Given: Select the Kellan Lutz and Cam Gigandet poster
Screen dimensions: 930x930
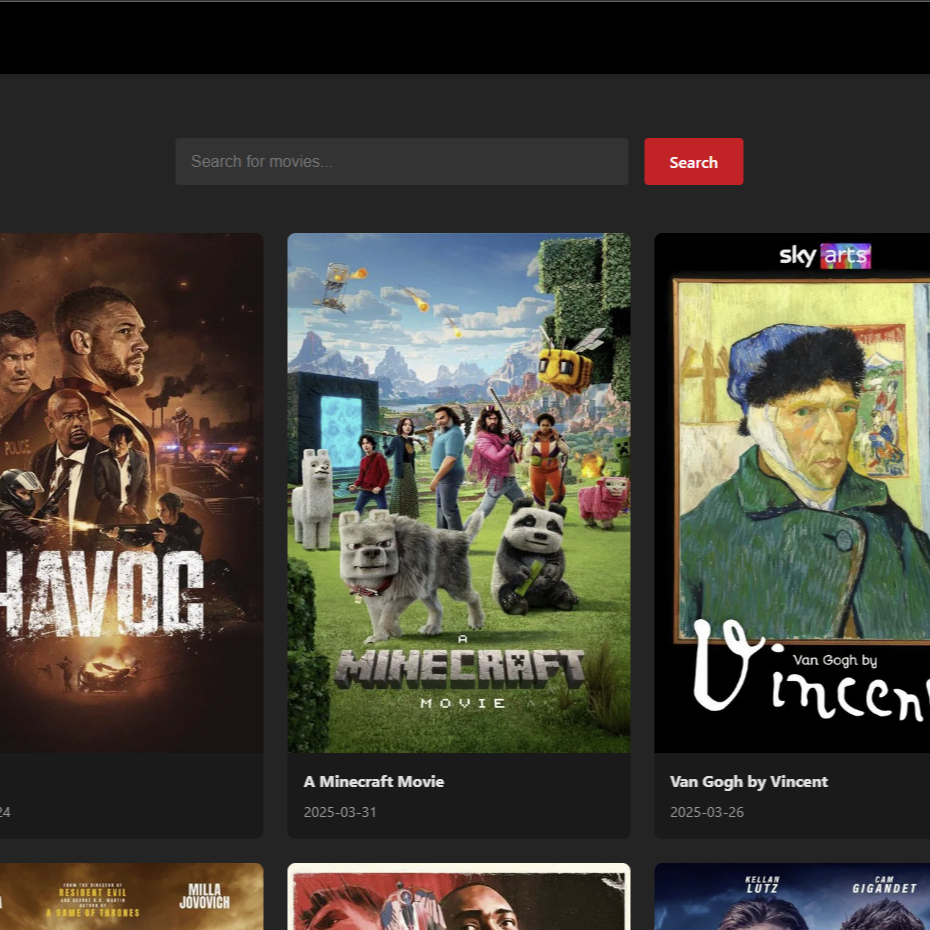Looking at the screenshot, I should pyautogui.click(x=792, y=897).
